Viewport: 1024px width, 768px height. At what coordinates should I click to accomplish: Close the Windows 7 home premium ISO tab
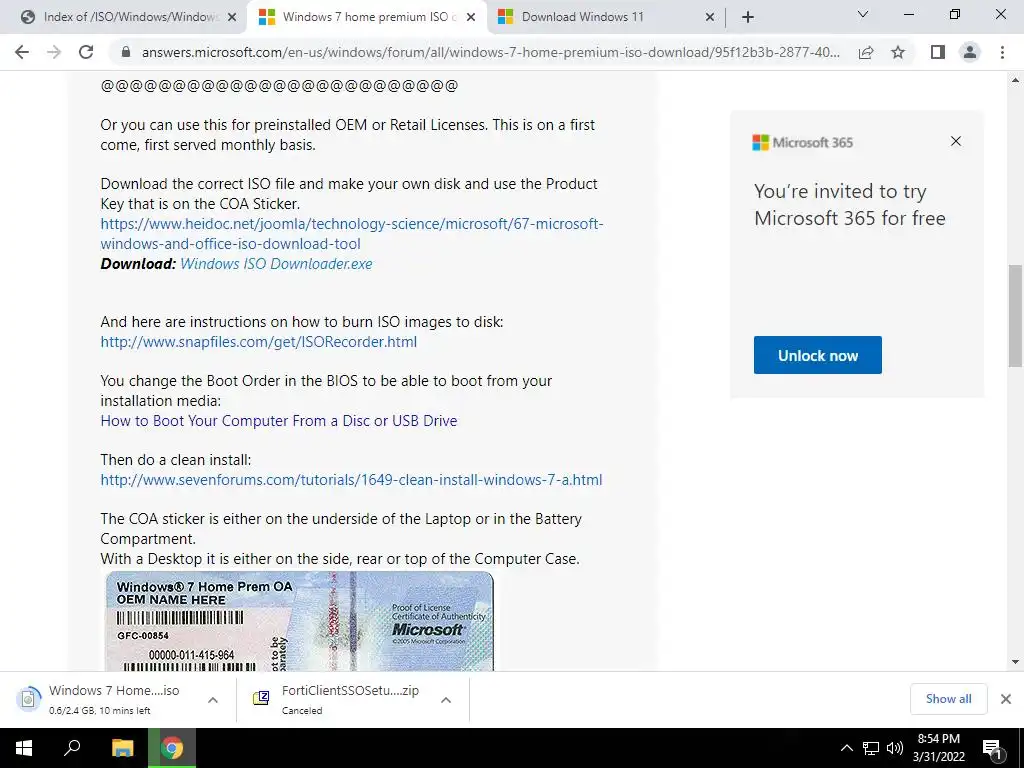(x=471, y=18)
